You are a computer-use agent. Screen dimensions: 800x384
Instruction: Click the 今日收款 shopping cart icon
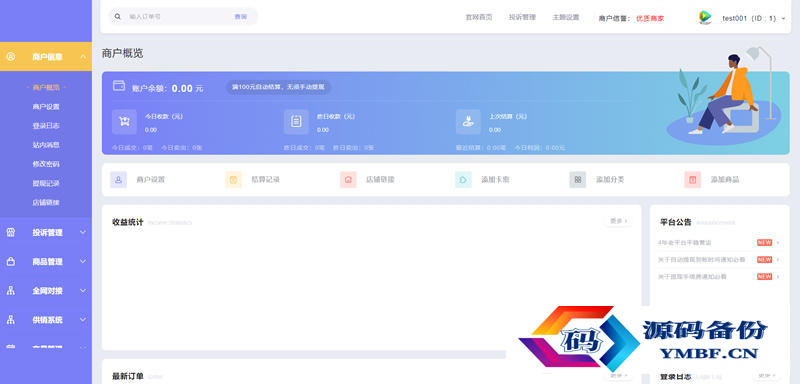124,122
